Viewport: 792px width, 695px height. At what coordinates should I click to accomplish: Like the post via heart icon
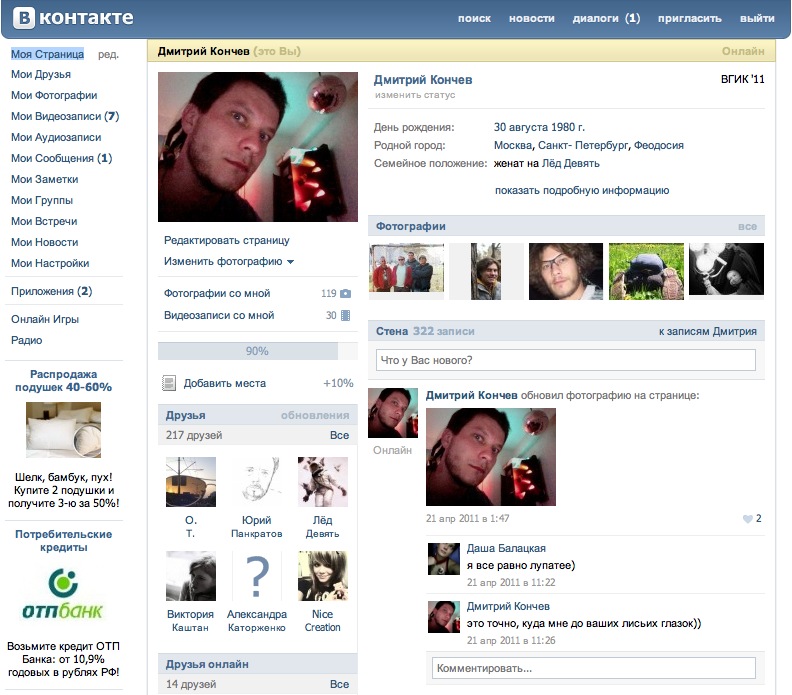pos(747,519)
